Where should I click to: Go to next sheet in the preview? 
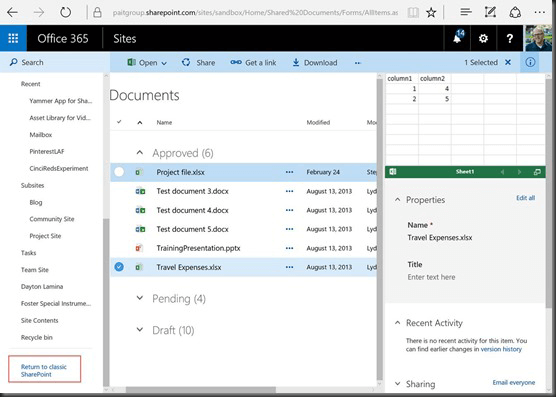click(519, 172)
